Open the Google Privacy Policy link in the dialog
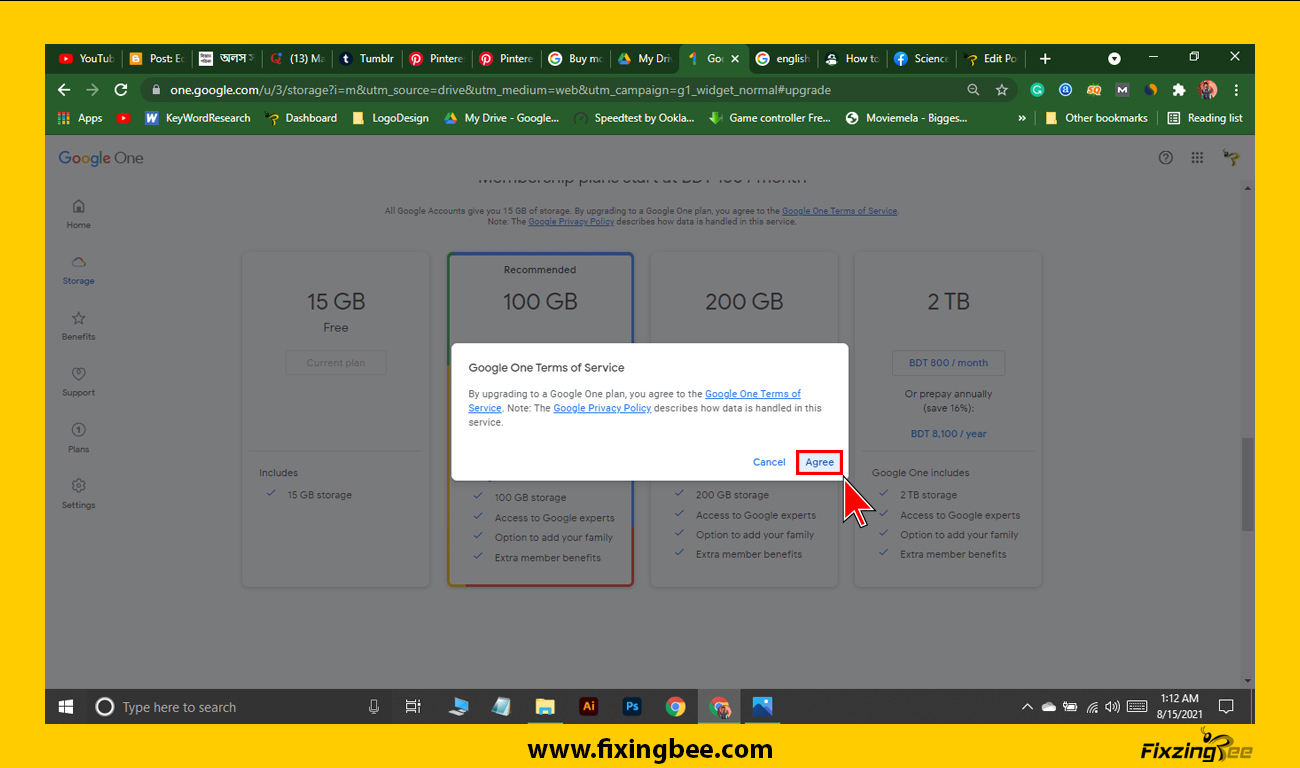Viewport: 1300px width, 768px height. [x=602, y=408]
